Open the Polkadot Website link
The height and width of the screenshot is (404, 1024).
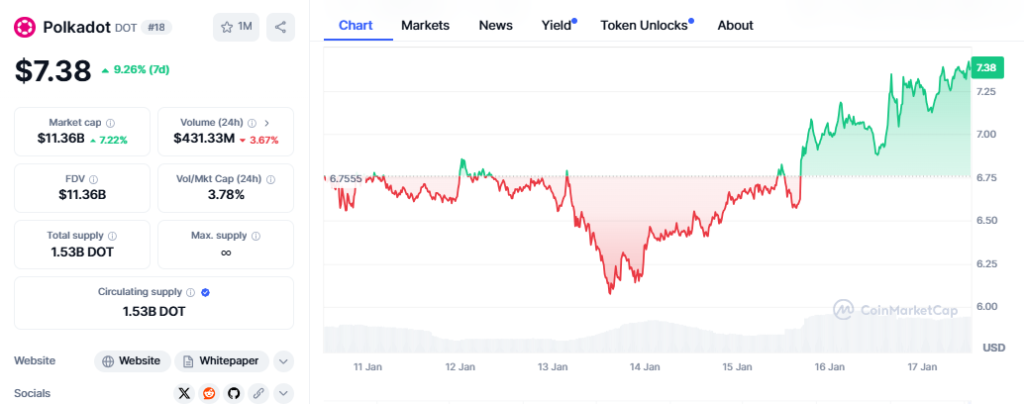130,361
